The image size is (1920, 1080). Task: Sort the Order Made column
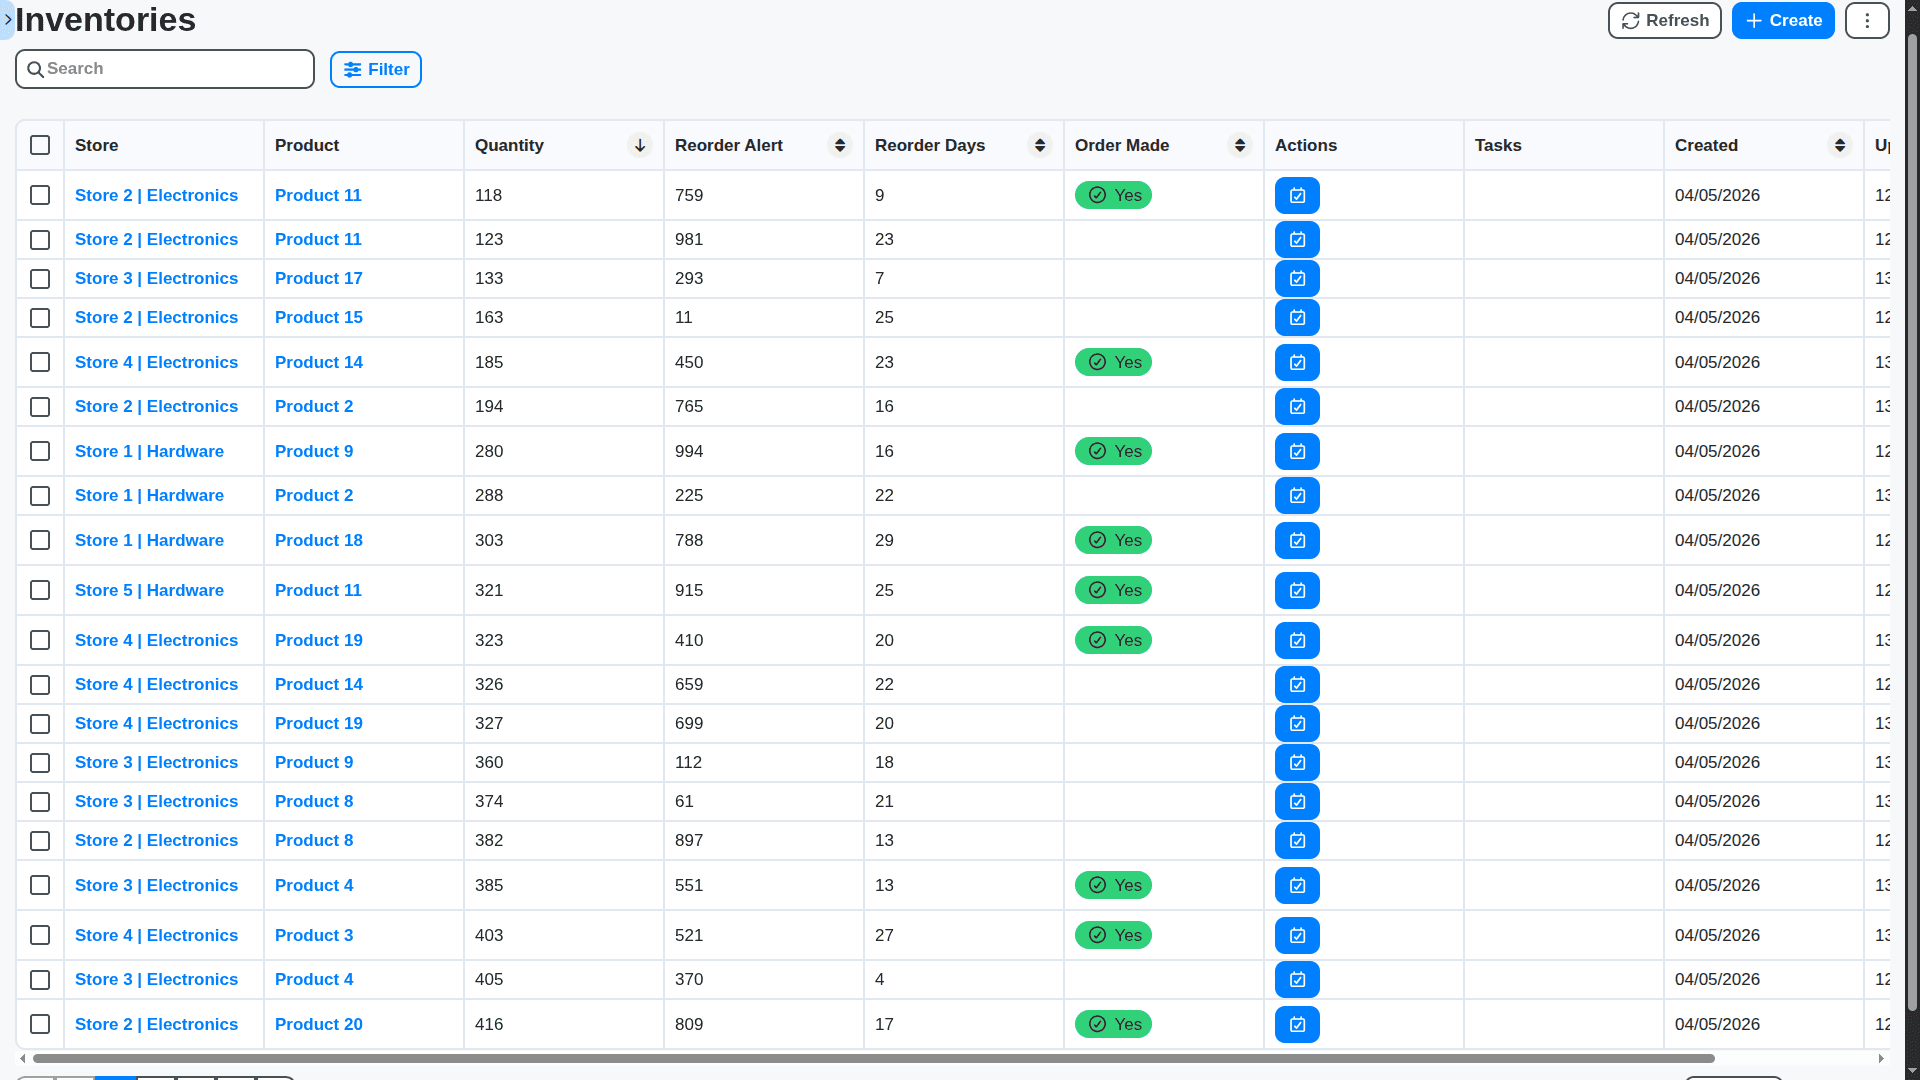(x=1240, y=145)
